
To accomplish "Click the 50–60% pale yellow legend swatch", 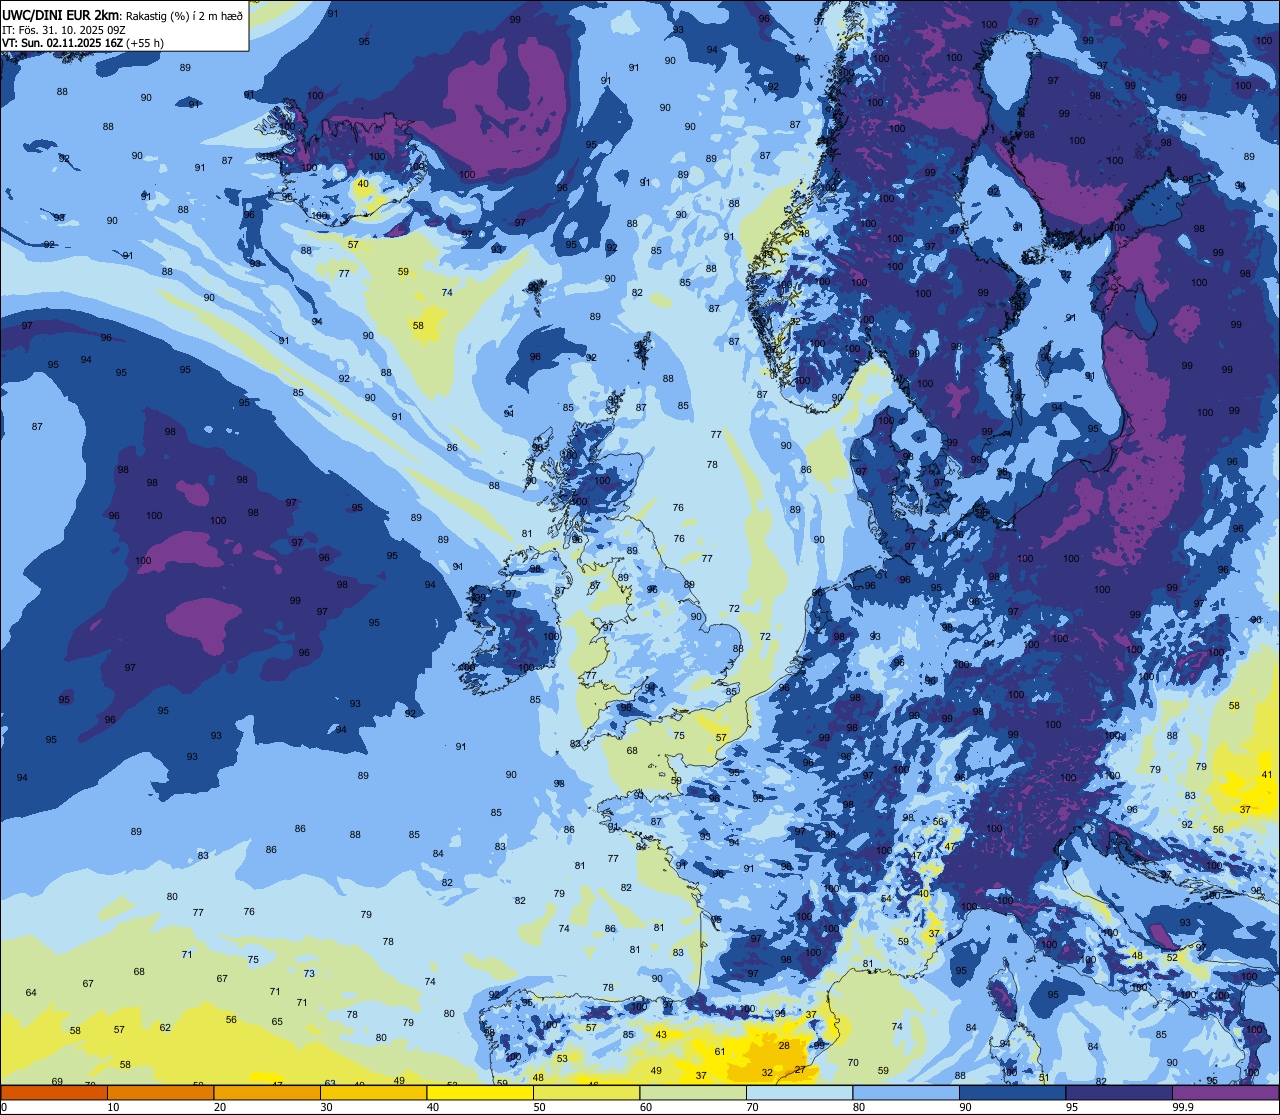I will (x=586, y=1092).
